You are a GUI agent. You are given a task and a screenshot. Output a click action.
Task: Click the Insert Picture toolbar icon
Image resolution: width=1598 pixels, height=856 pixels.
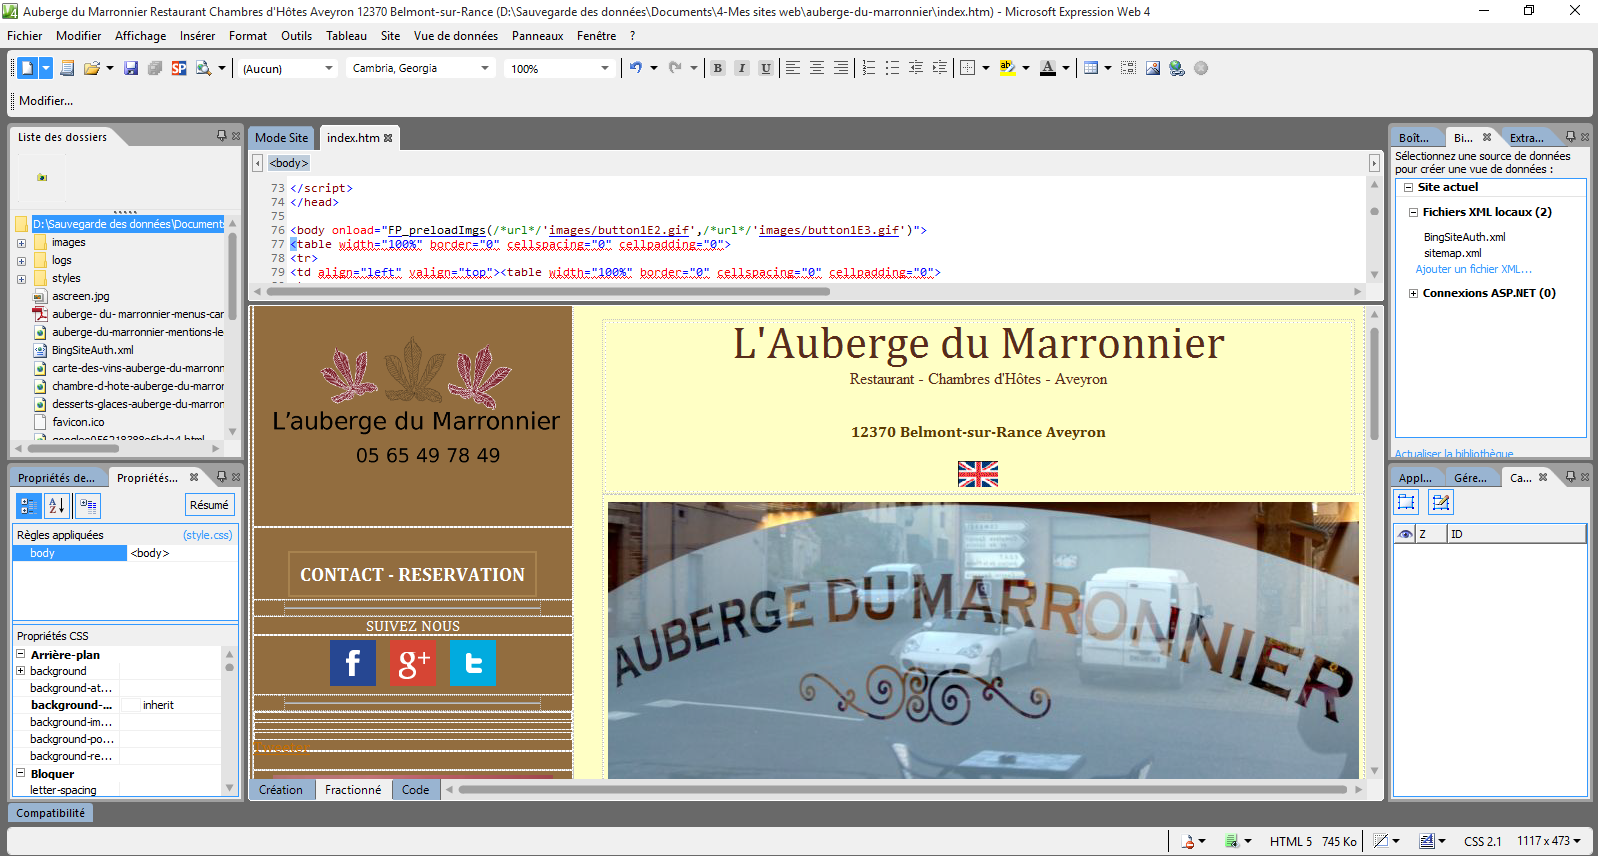pos(1153,68)
